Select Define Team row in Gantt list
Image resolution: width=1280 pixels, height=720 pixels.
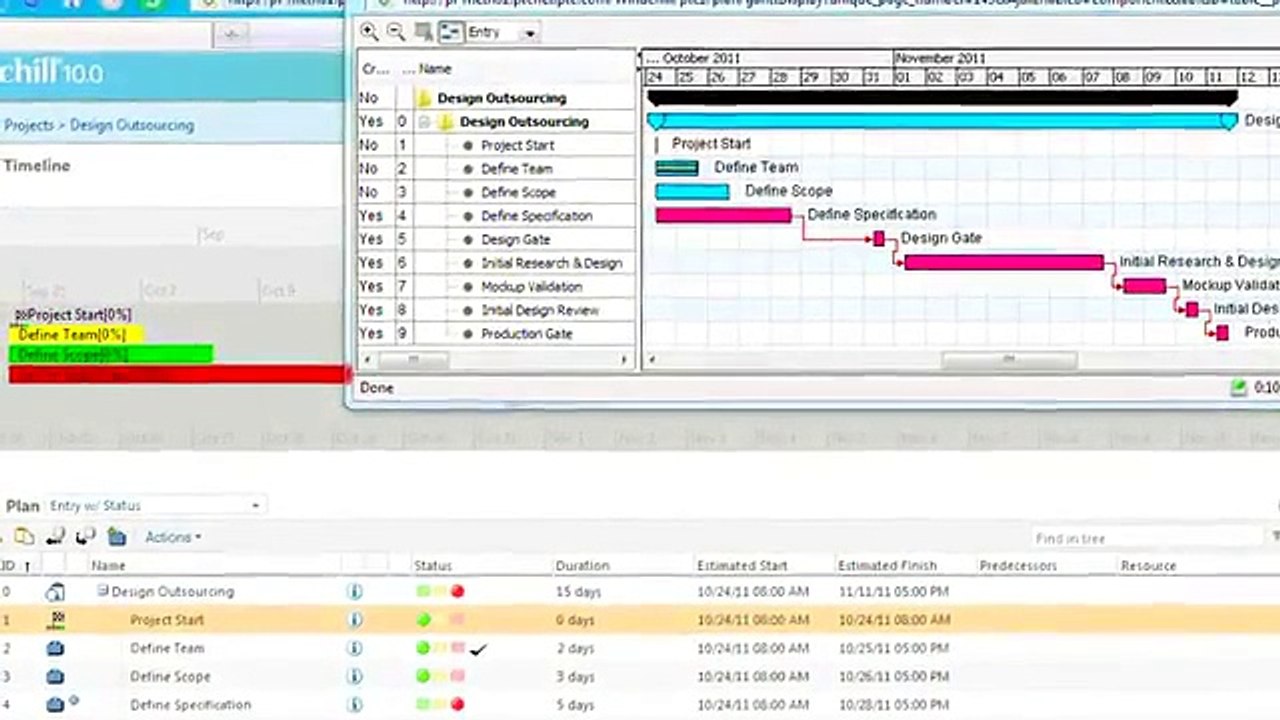tap(497, 169)
